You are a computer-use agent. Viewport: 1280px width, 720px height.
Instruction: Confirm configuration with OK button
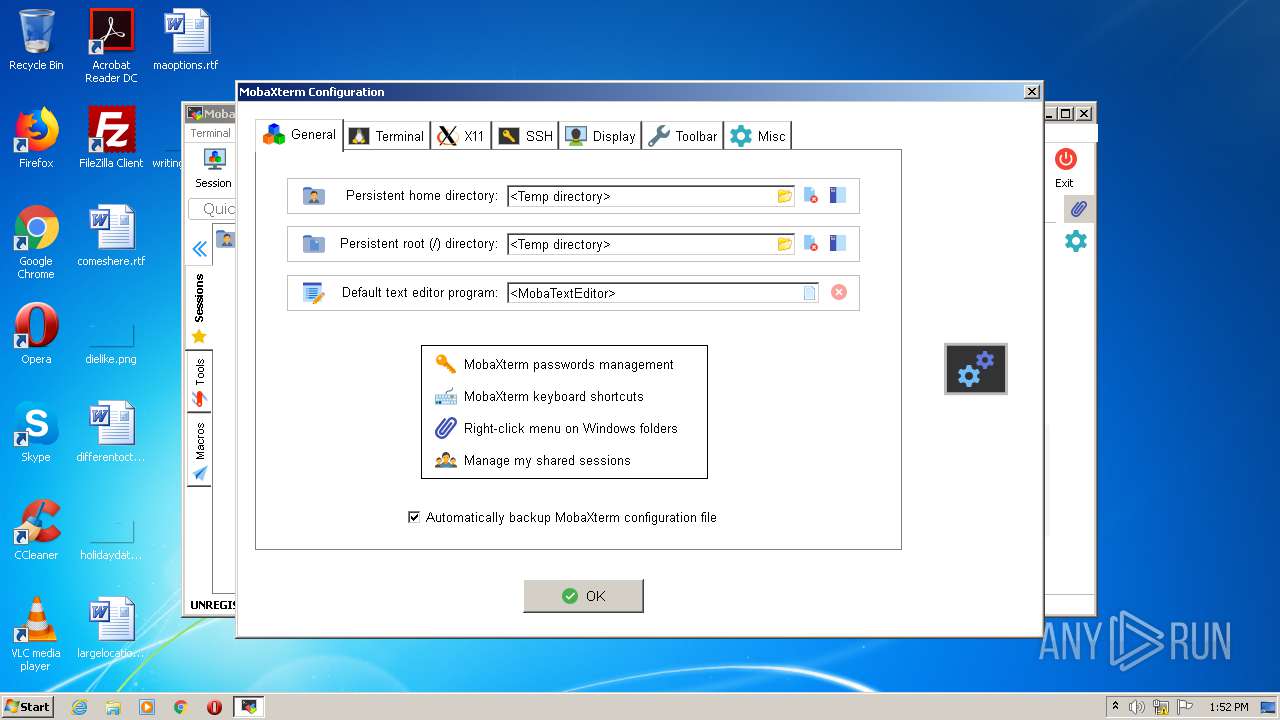point(583,596)
